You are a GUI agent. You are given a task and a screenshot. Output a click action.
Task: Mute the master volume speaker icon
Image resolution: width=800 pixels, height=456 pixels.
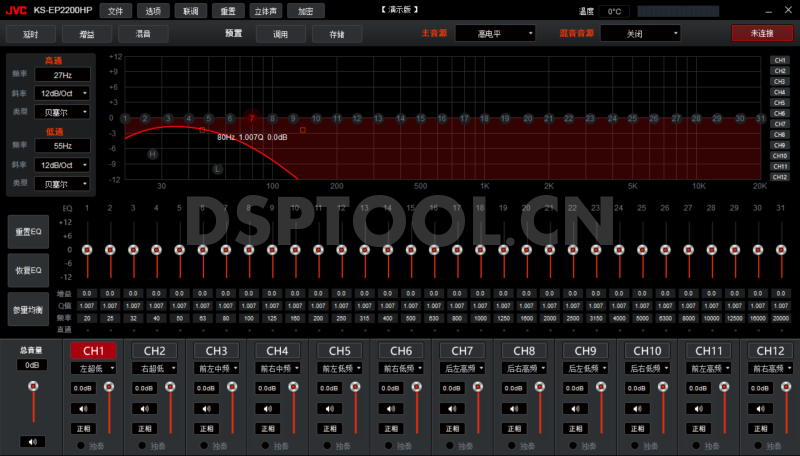click(x=32, y=441)
